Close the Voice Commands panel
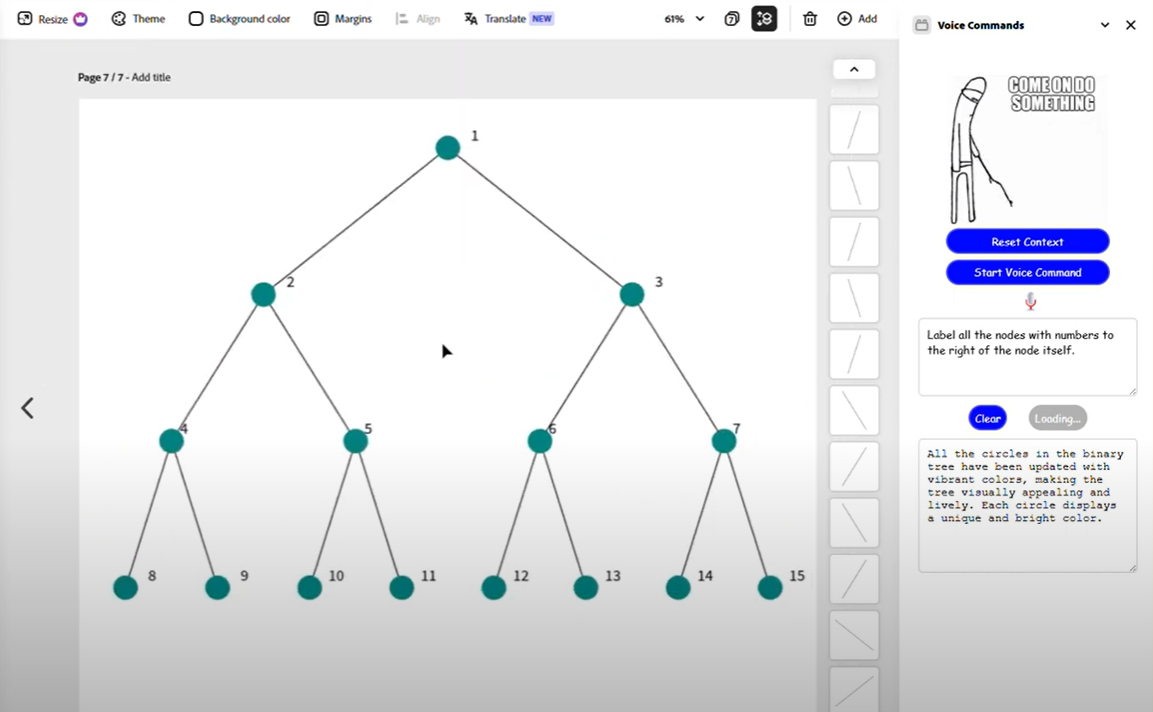 (1131, 25)
